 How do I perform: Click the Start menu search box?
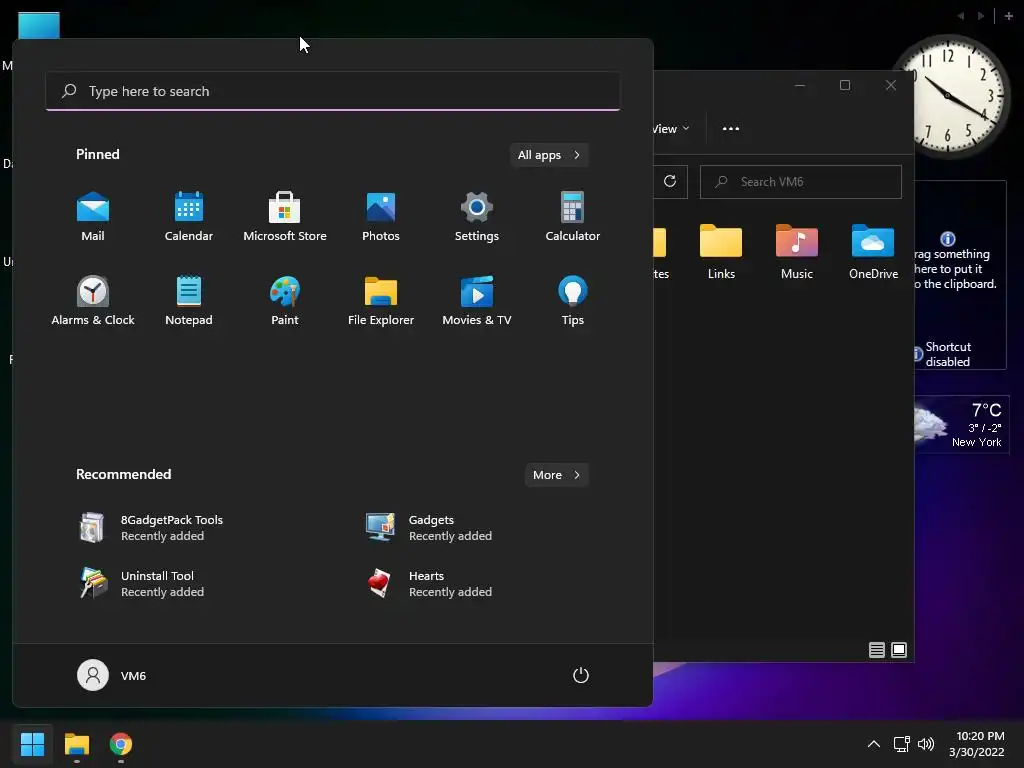pyautogui.click(x=333, y=91)
